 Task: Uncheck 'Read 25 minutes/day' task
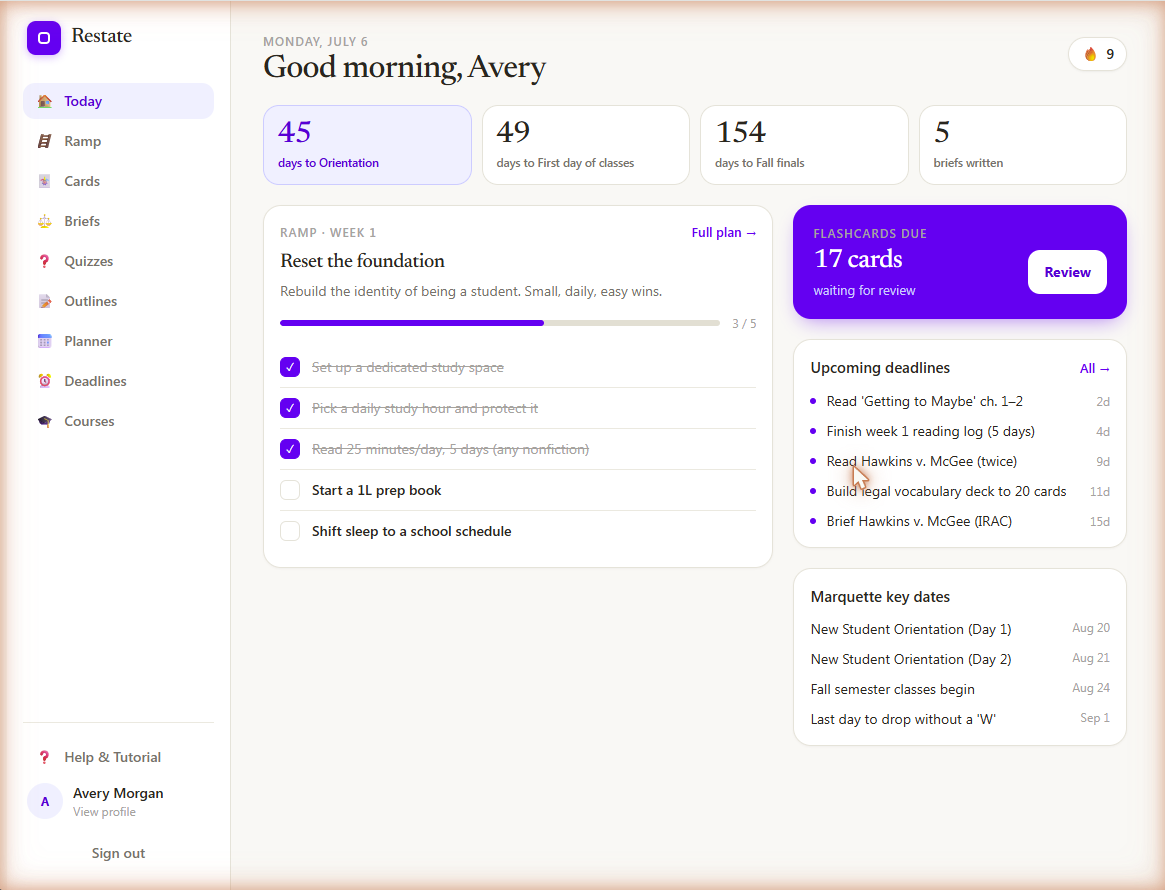[290, 449]
